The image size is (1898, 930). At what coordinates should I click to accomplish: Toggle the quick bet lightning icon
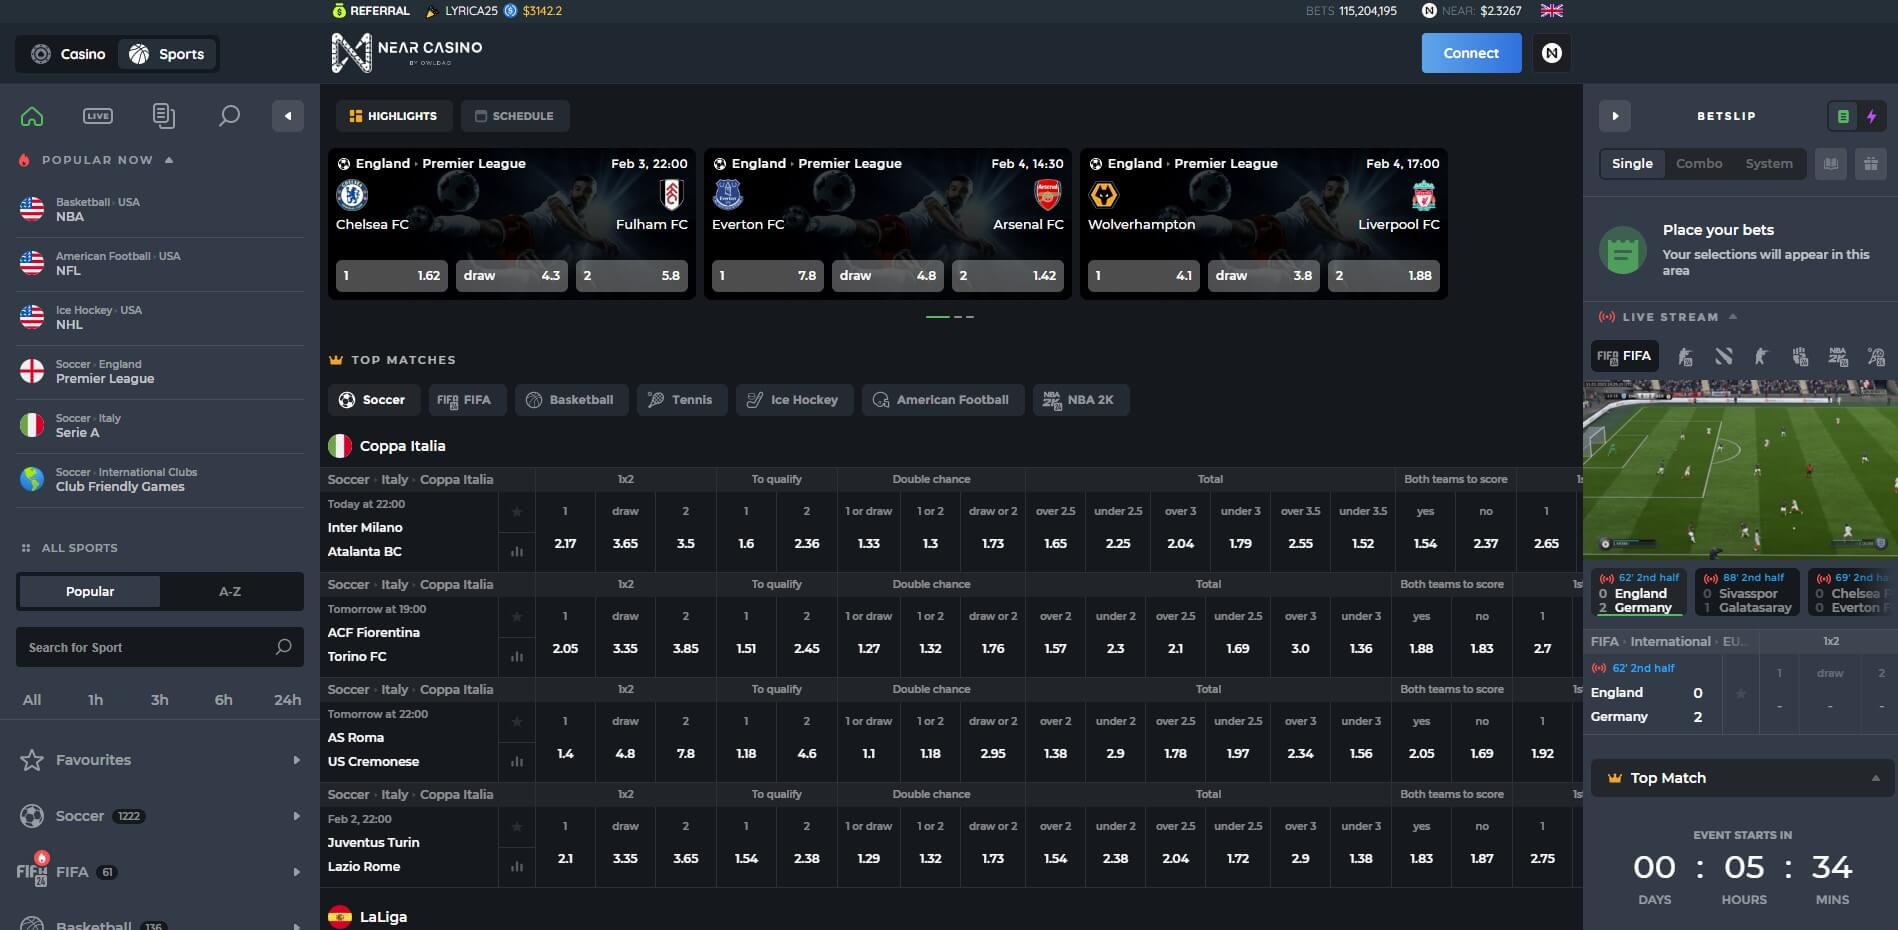[1871, 116]
